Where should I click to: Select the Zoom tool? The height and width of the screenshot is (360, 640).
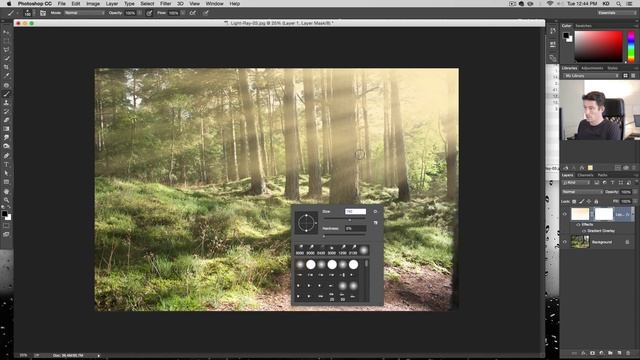tap(6, 200)
